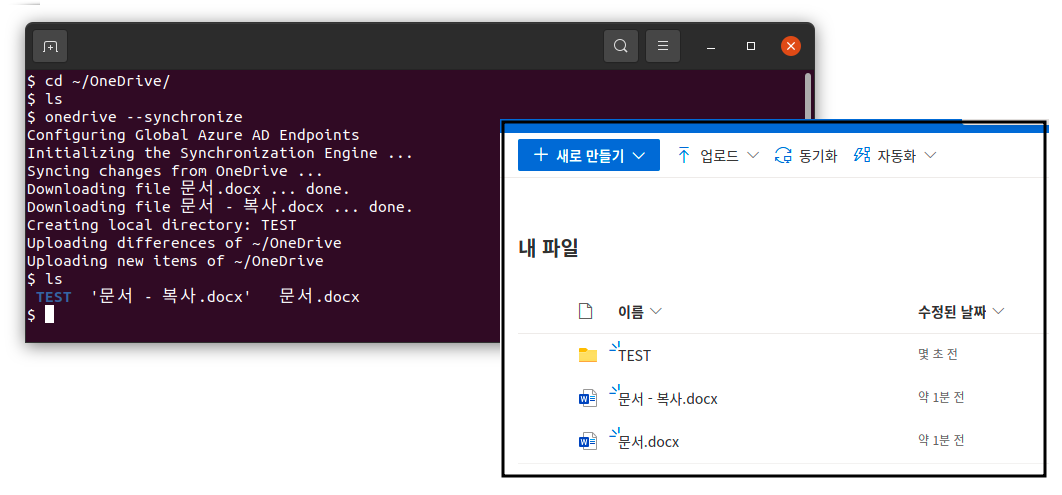Open the TEST folder in OneDrive
This screenshot has height=495, width=1062.
coord(635,356)
